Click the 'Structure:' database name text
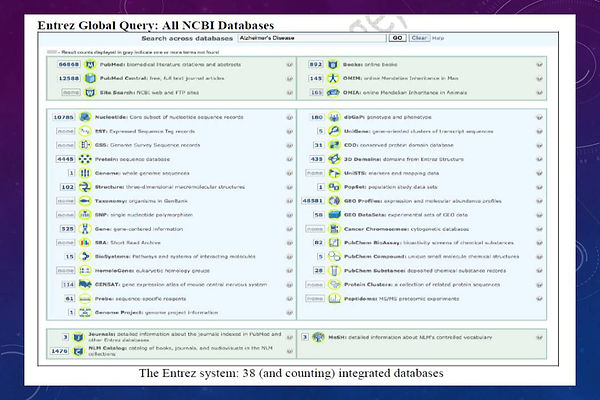The height and width of the screenshot is (400, 600). [109, 187]
